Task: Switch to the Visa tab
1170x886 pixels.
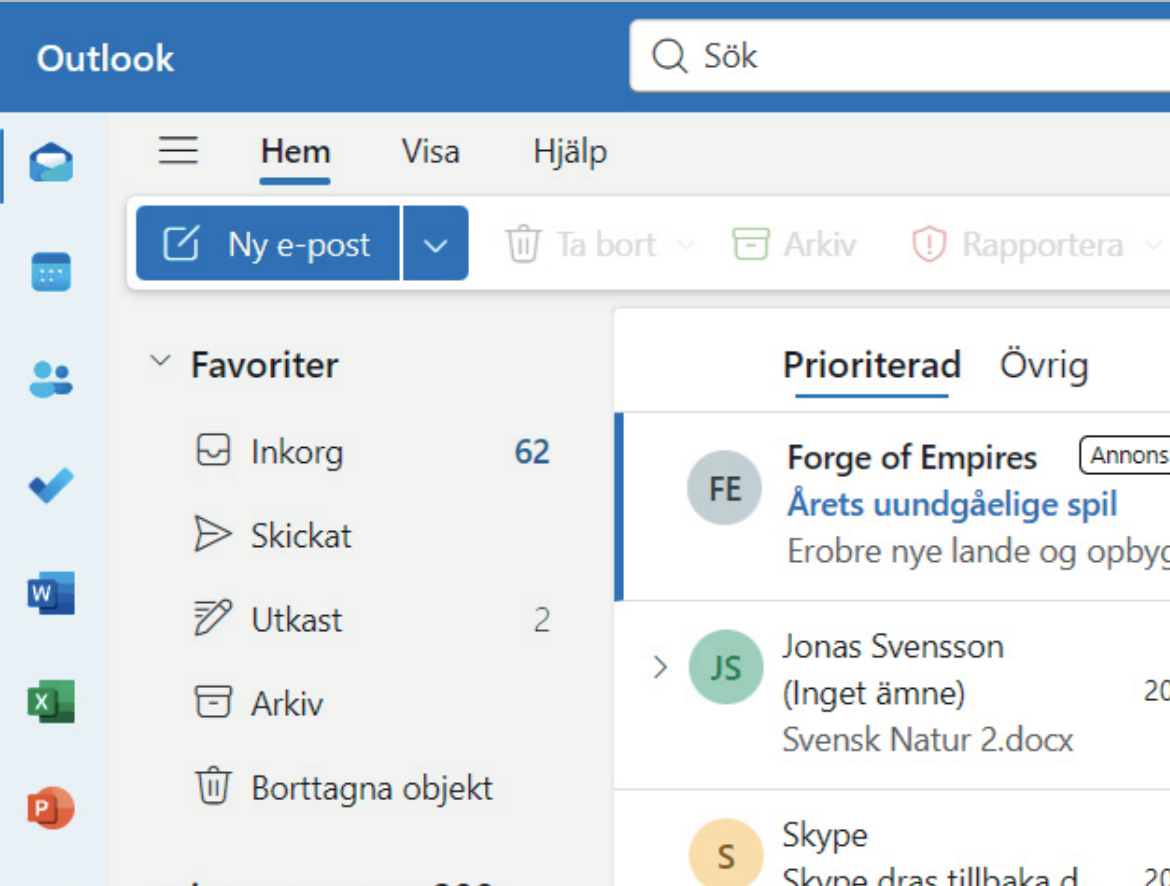Action: (430, 152)
